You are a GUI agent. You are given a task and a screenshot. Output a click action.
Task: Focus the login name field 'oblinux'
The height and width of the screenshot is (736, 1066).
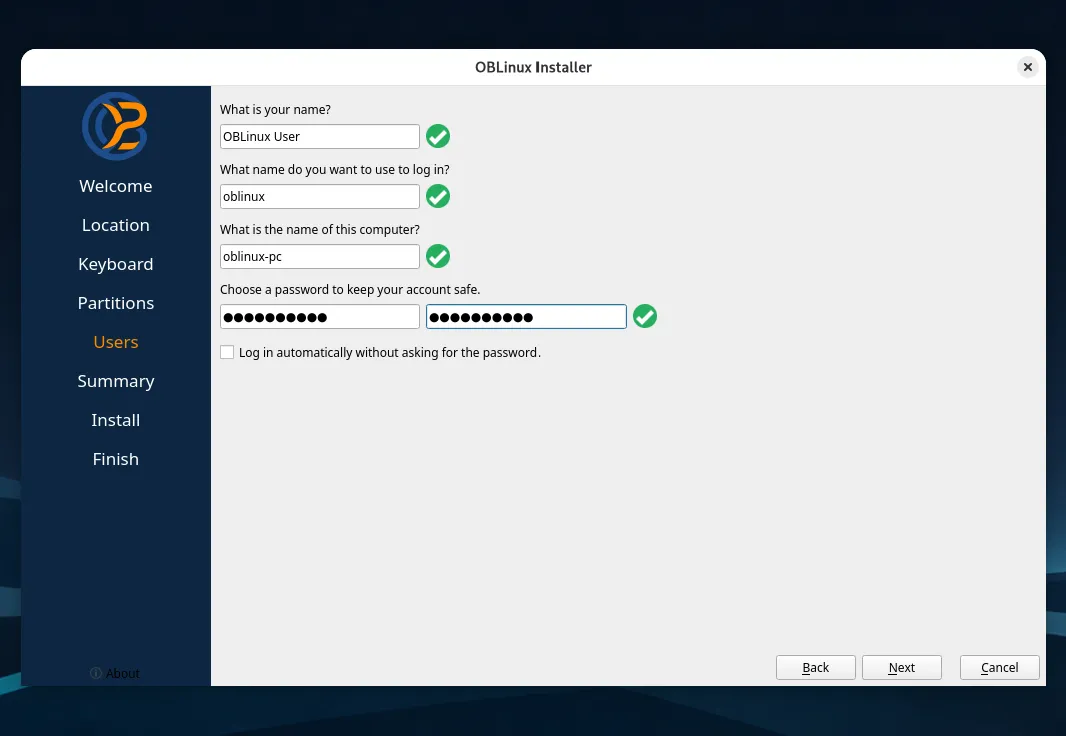(320, 196)
